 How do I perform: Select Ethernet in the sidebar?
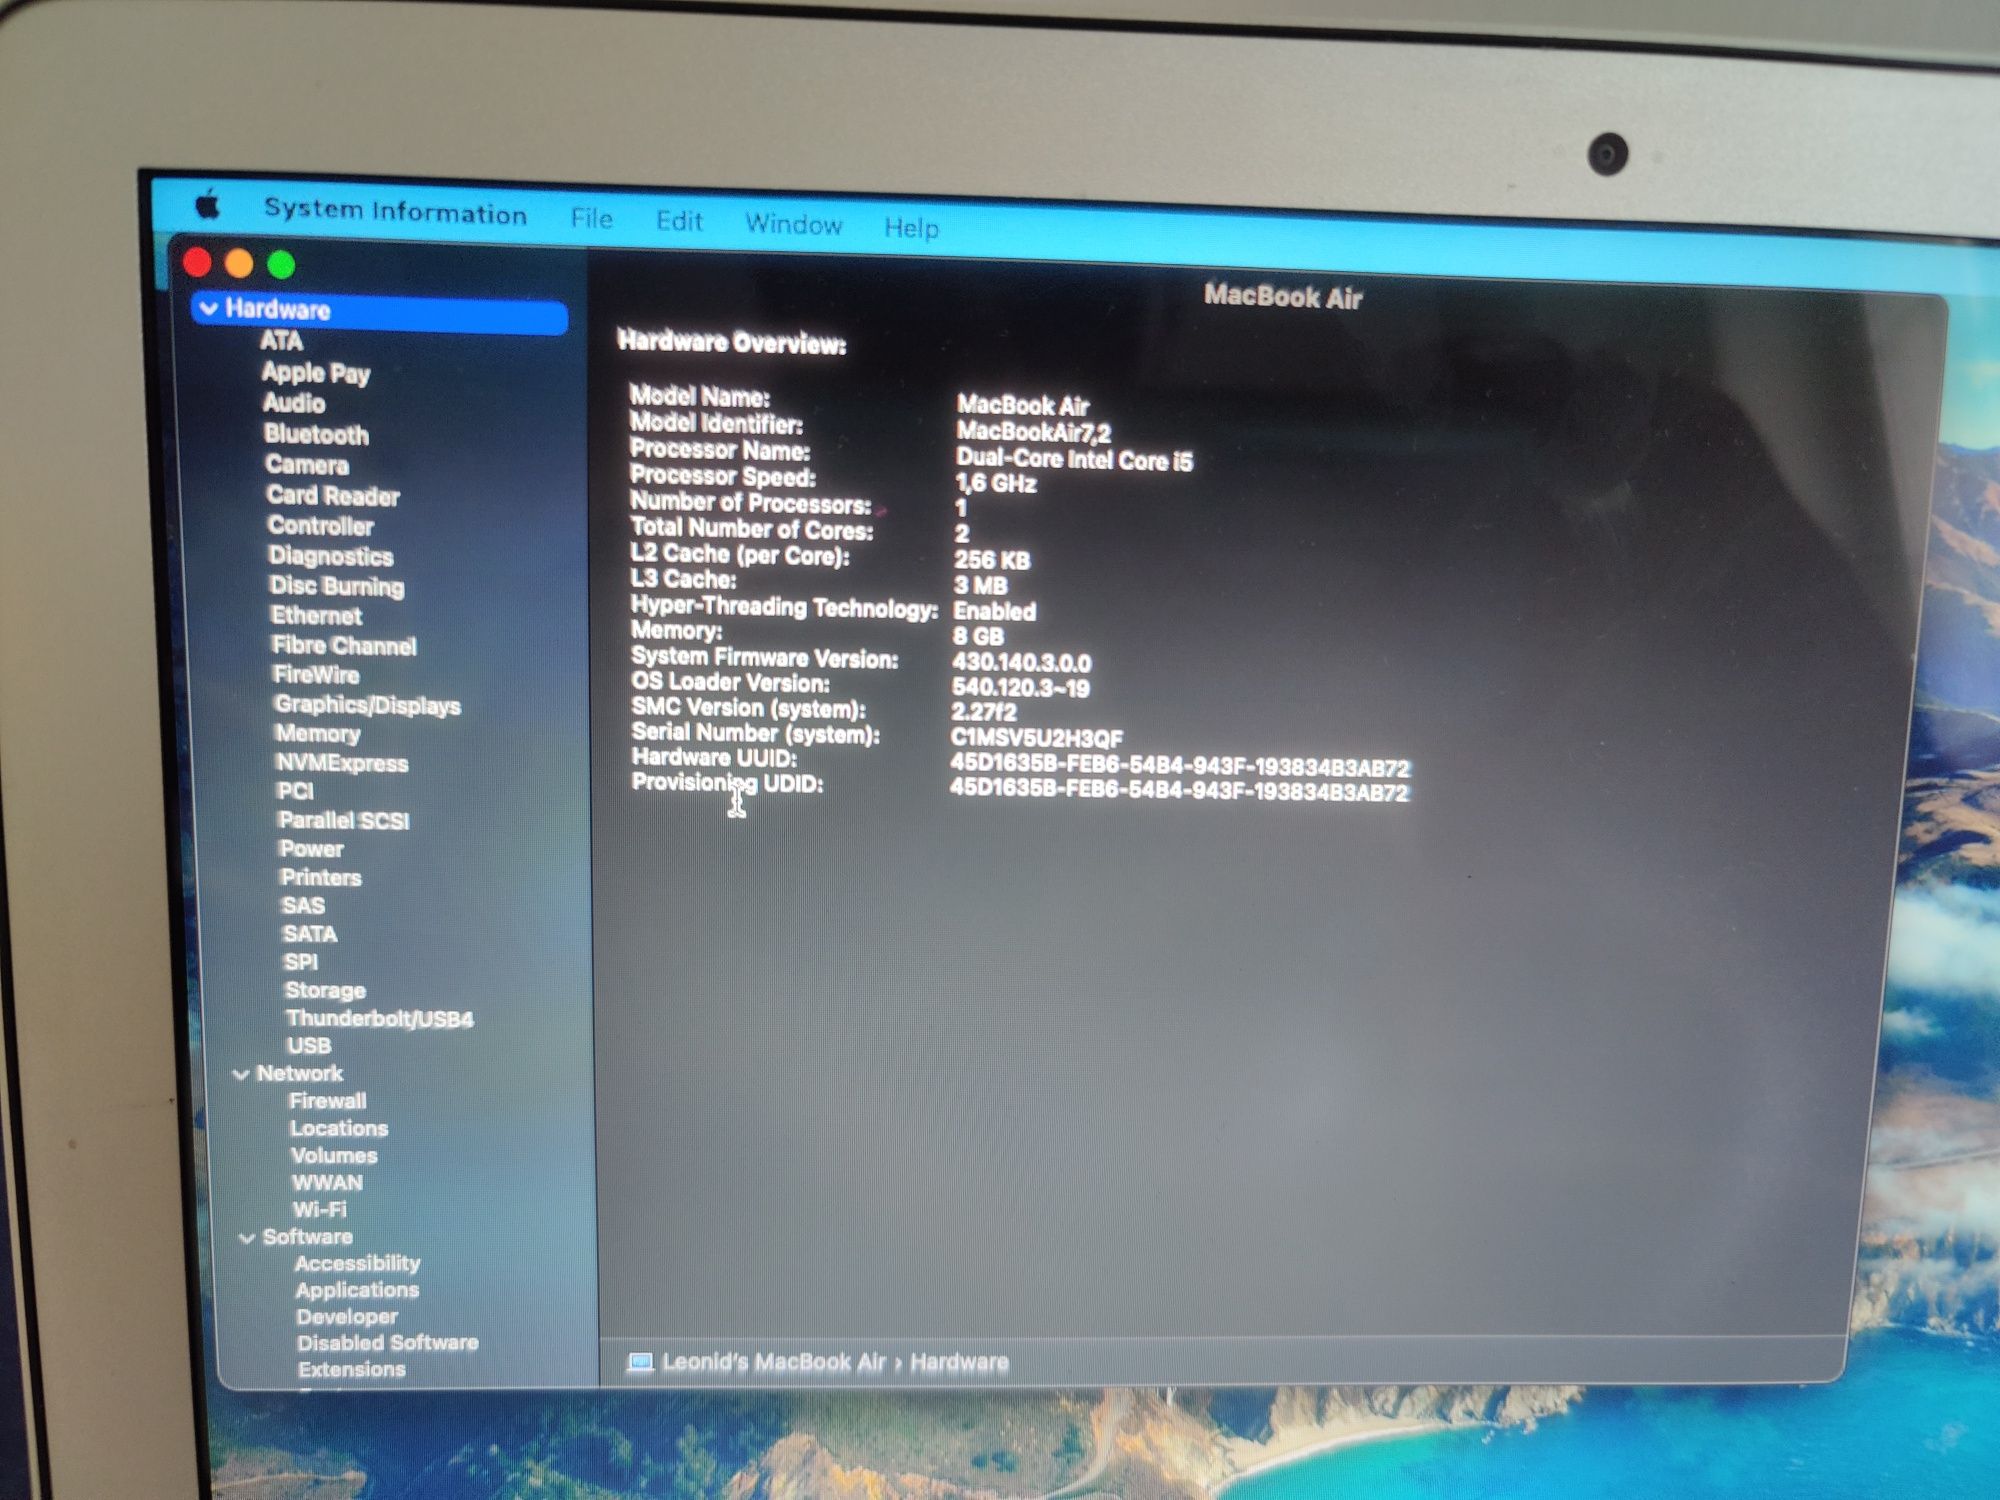tap(316, 615)
